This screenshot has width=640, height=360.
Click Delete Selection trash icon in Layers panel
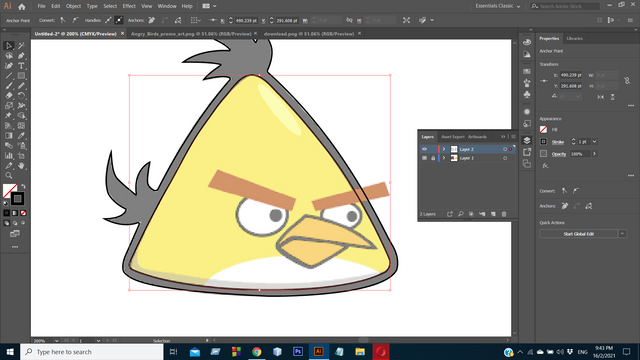504,214
